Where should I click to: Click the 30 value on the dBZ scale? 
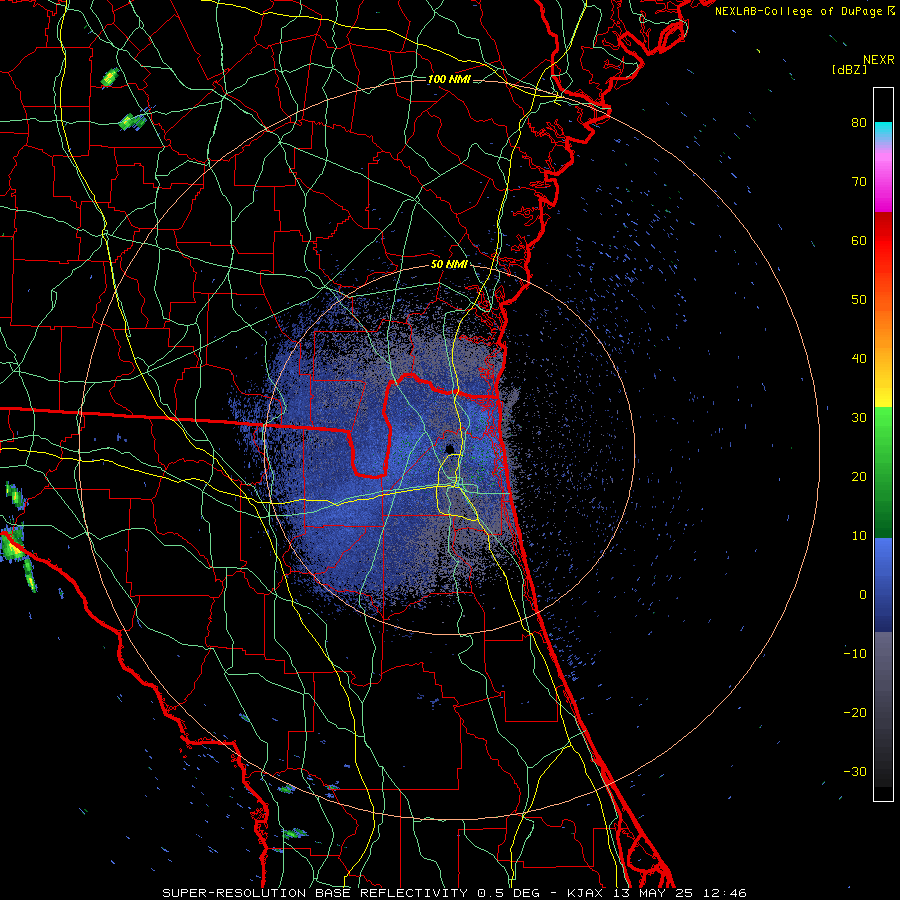(859, 417)
